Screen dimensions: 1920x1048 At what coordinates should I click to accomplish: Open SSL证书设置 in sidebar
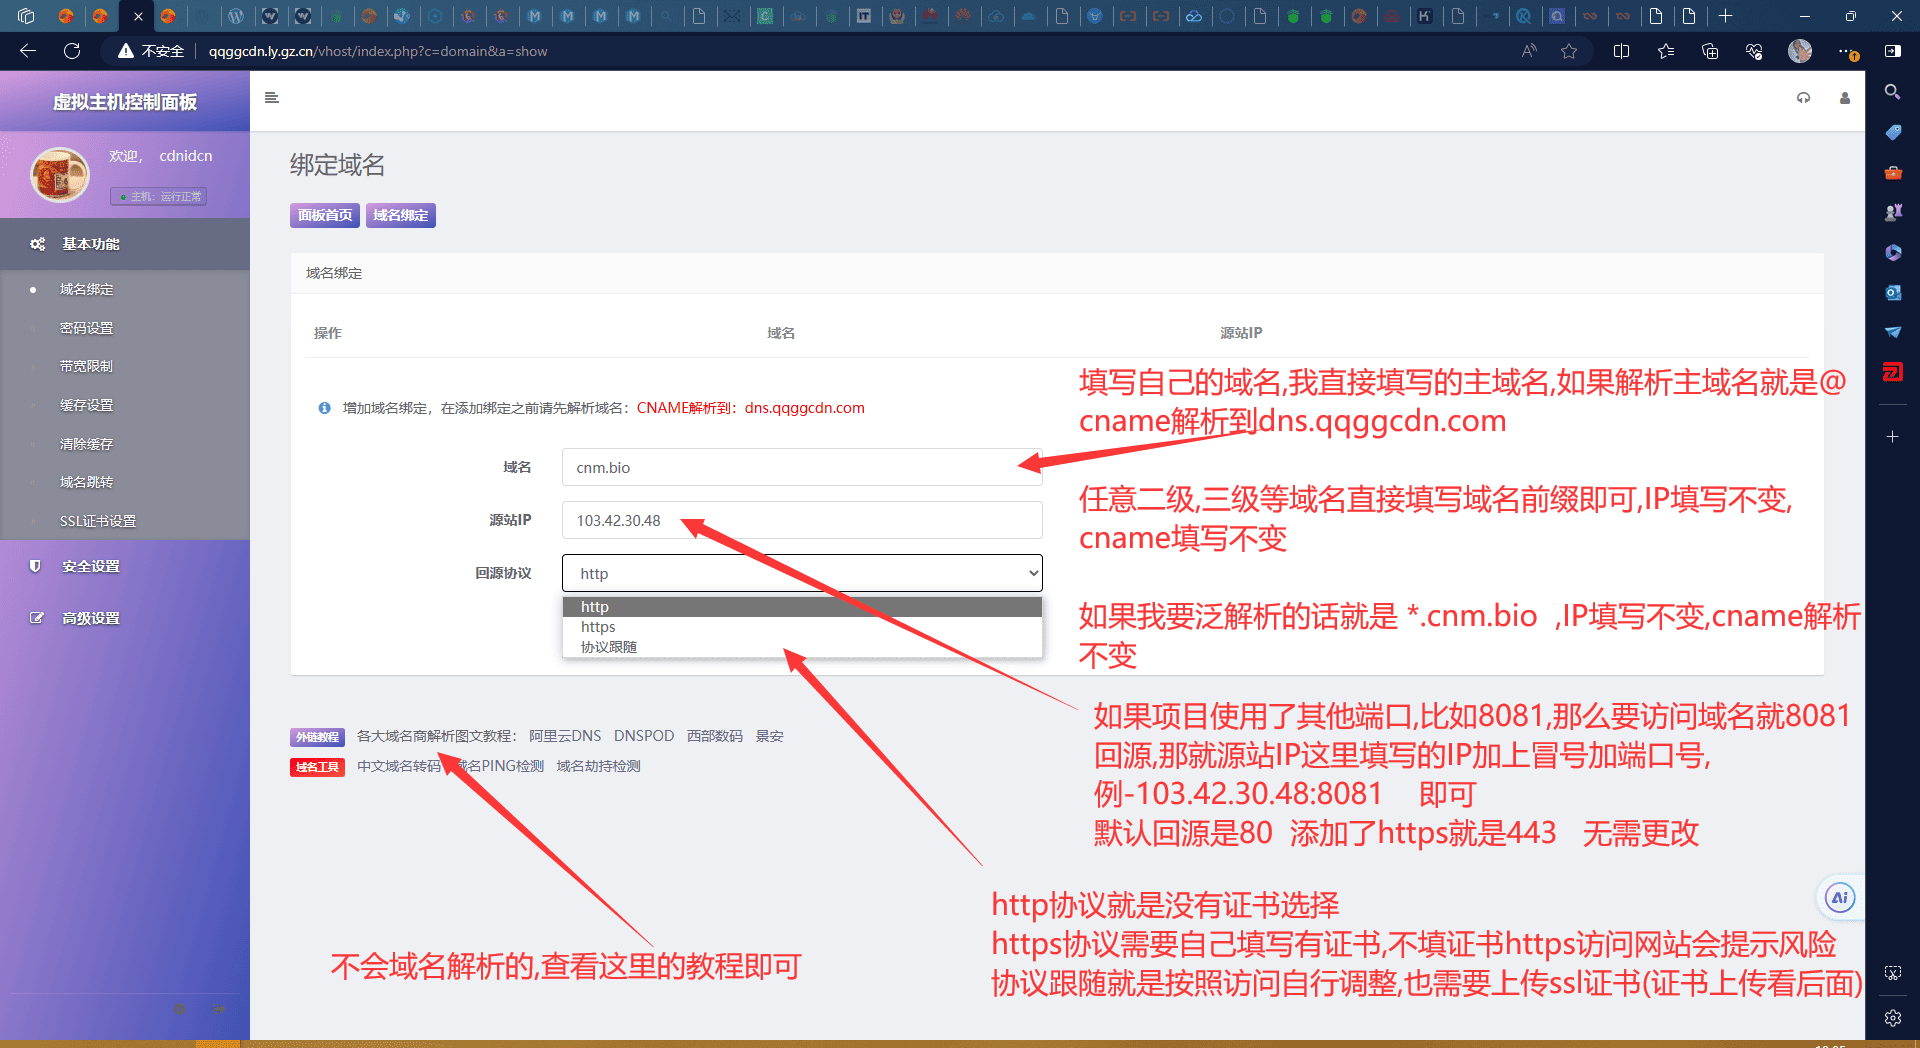coord(98,521)
